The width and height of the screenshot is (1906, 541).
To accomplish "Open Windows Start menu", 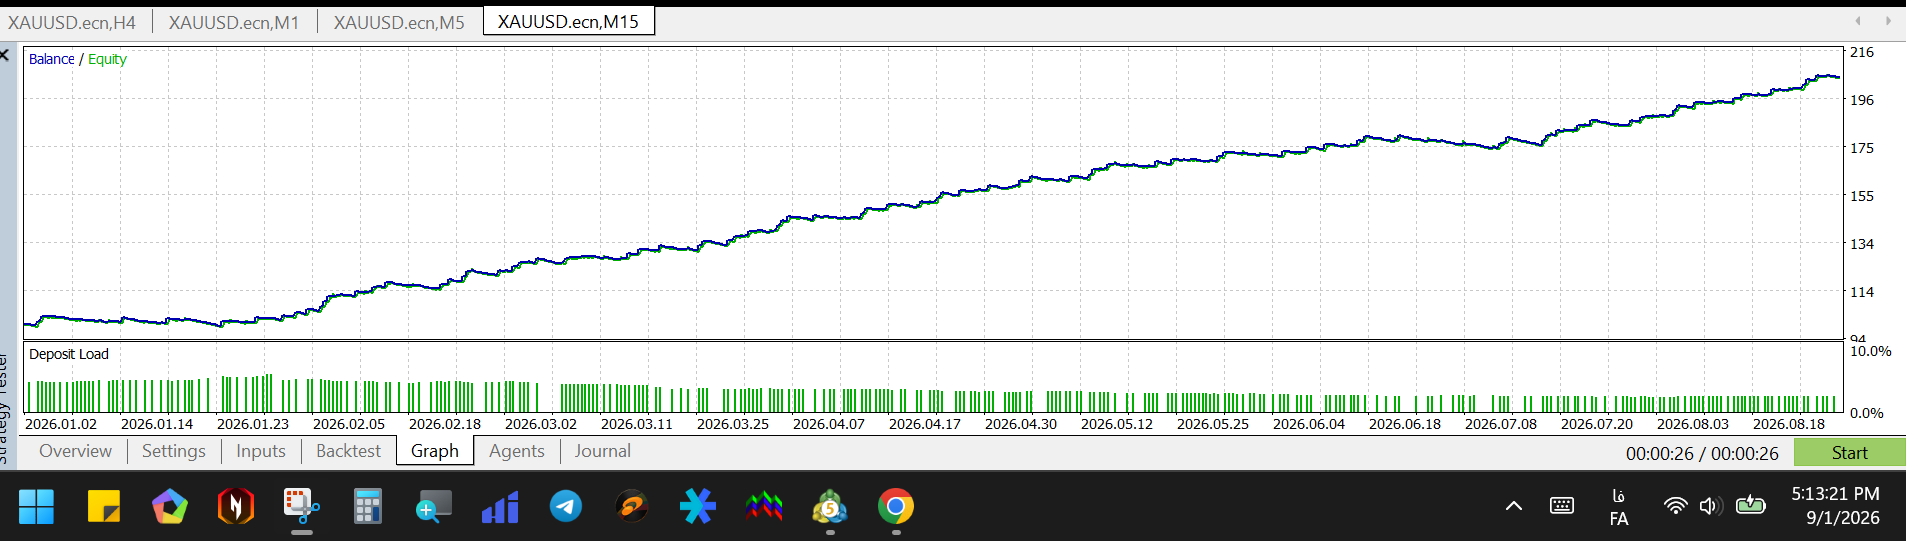I will click(x=36, y=507).
